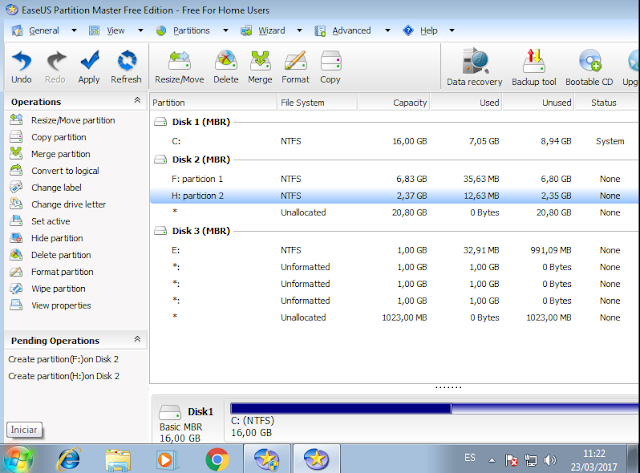Select the 1023,00 MB Unallocated row
The height and width of the screenshot is (473, 640).
[x=395, y=317]
